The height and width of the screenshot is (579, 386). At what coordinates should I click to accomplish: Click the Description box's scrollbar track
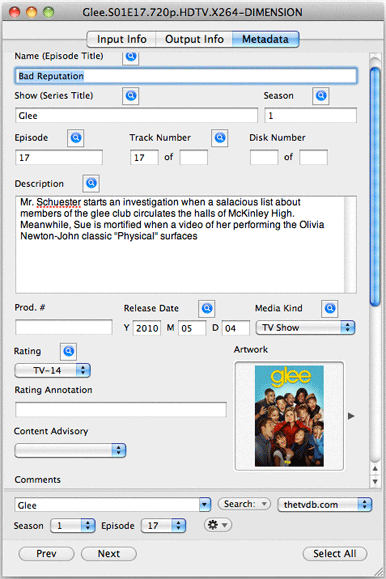(351, 244)
